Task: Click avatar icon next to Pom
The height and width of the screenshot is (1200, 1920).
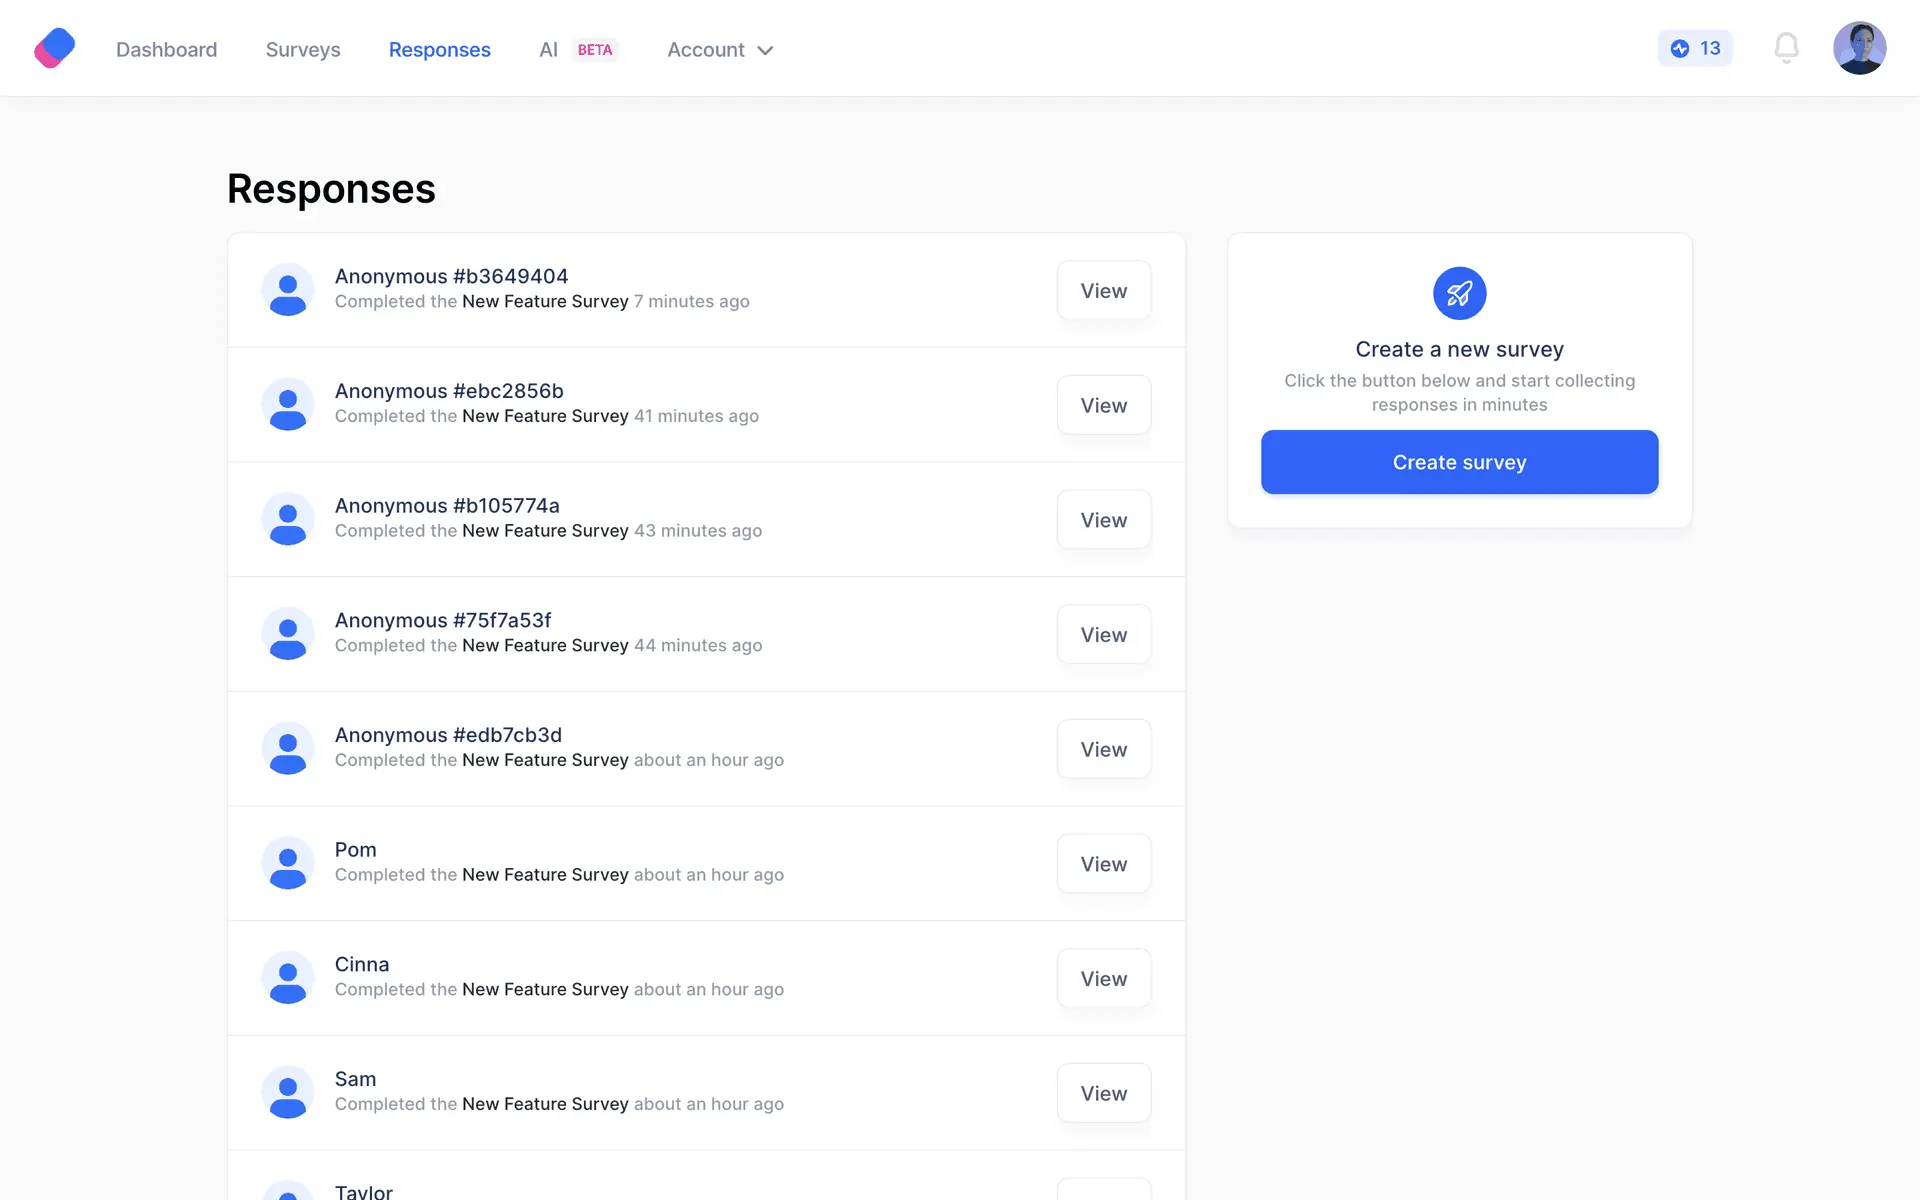Action: 288,863
